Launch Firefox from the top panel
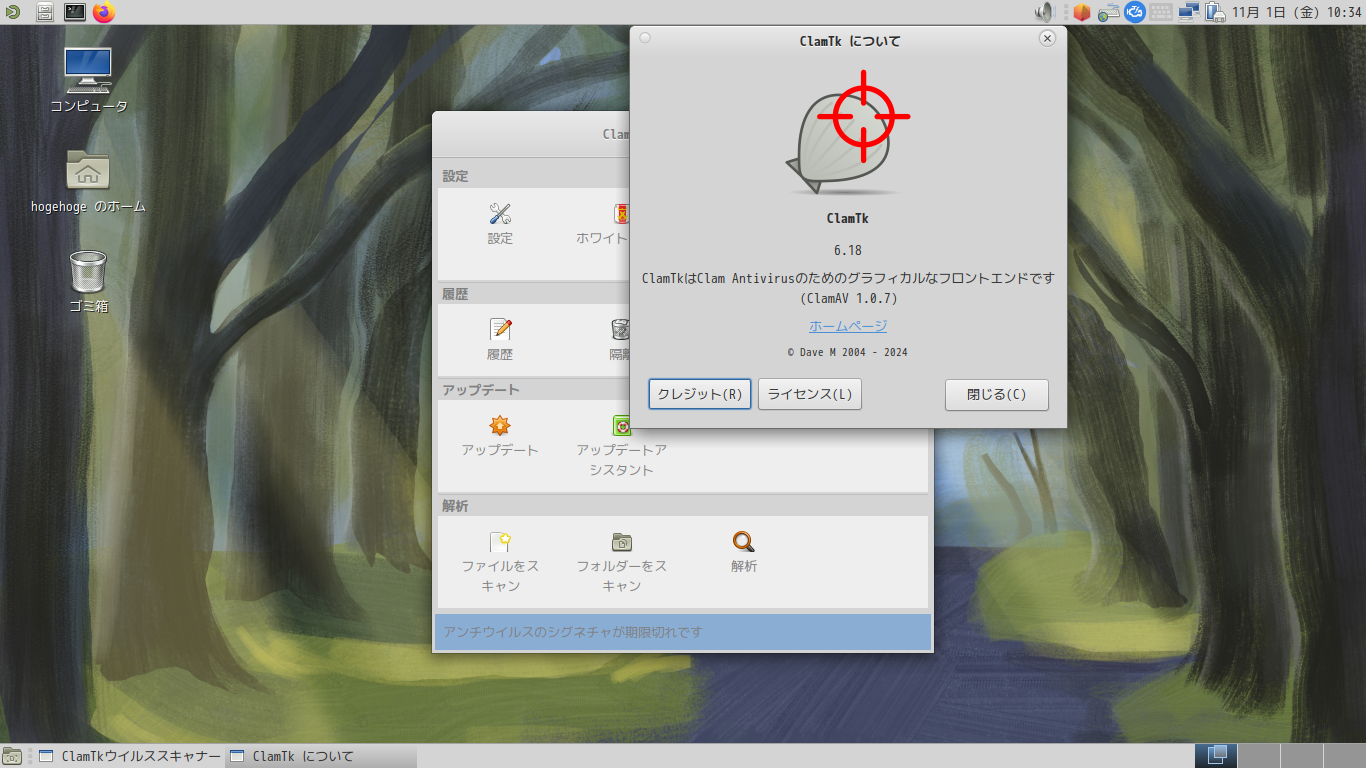This screenshot has height=768, width=1366. point(104,12)
